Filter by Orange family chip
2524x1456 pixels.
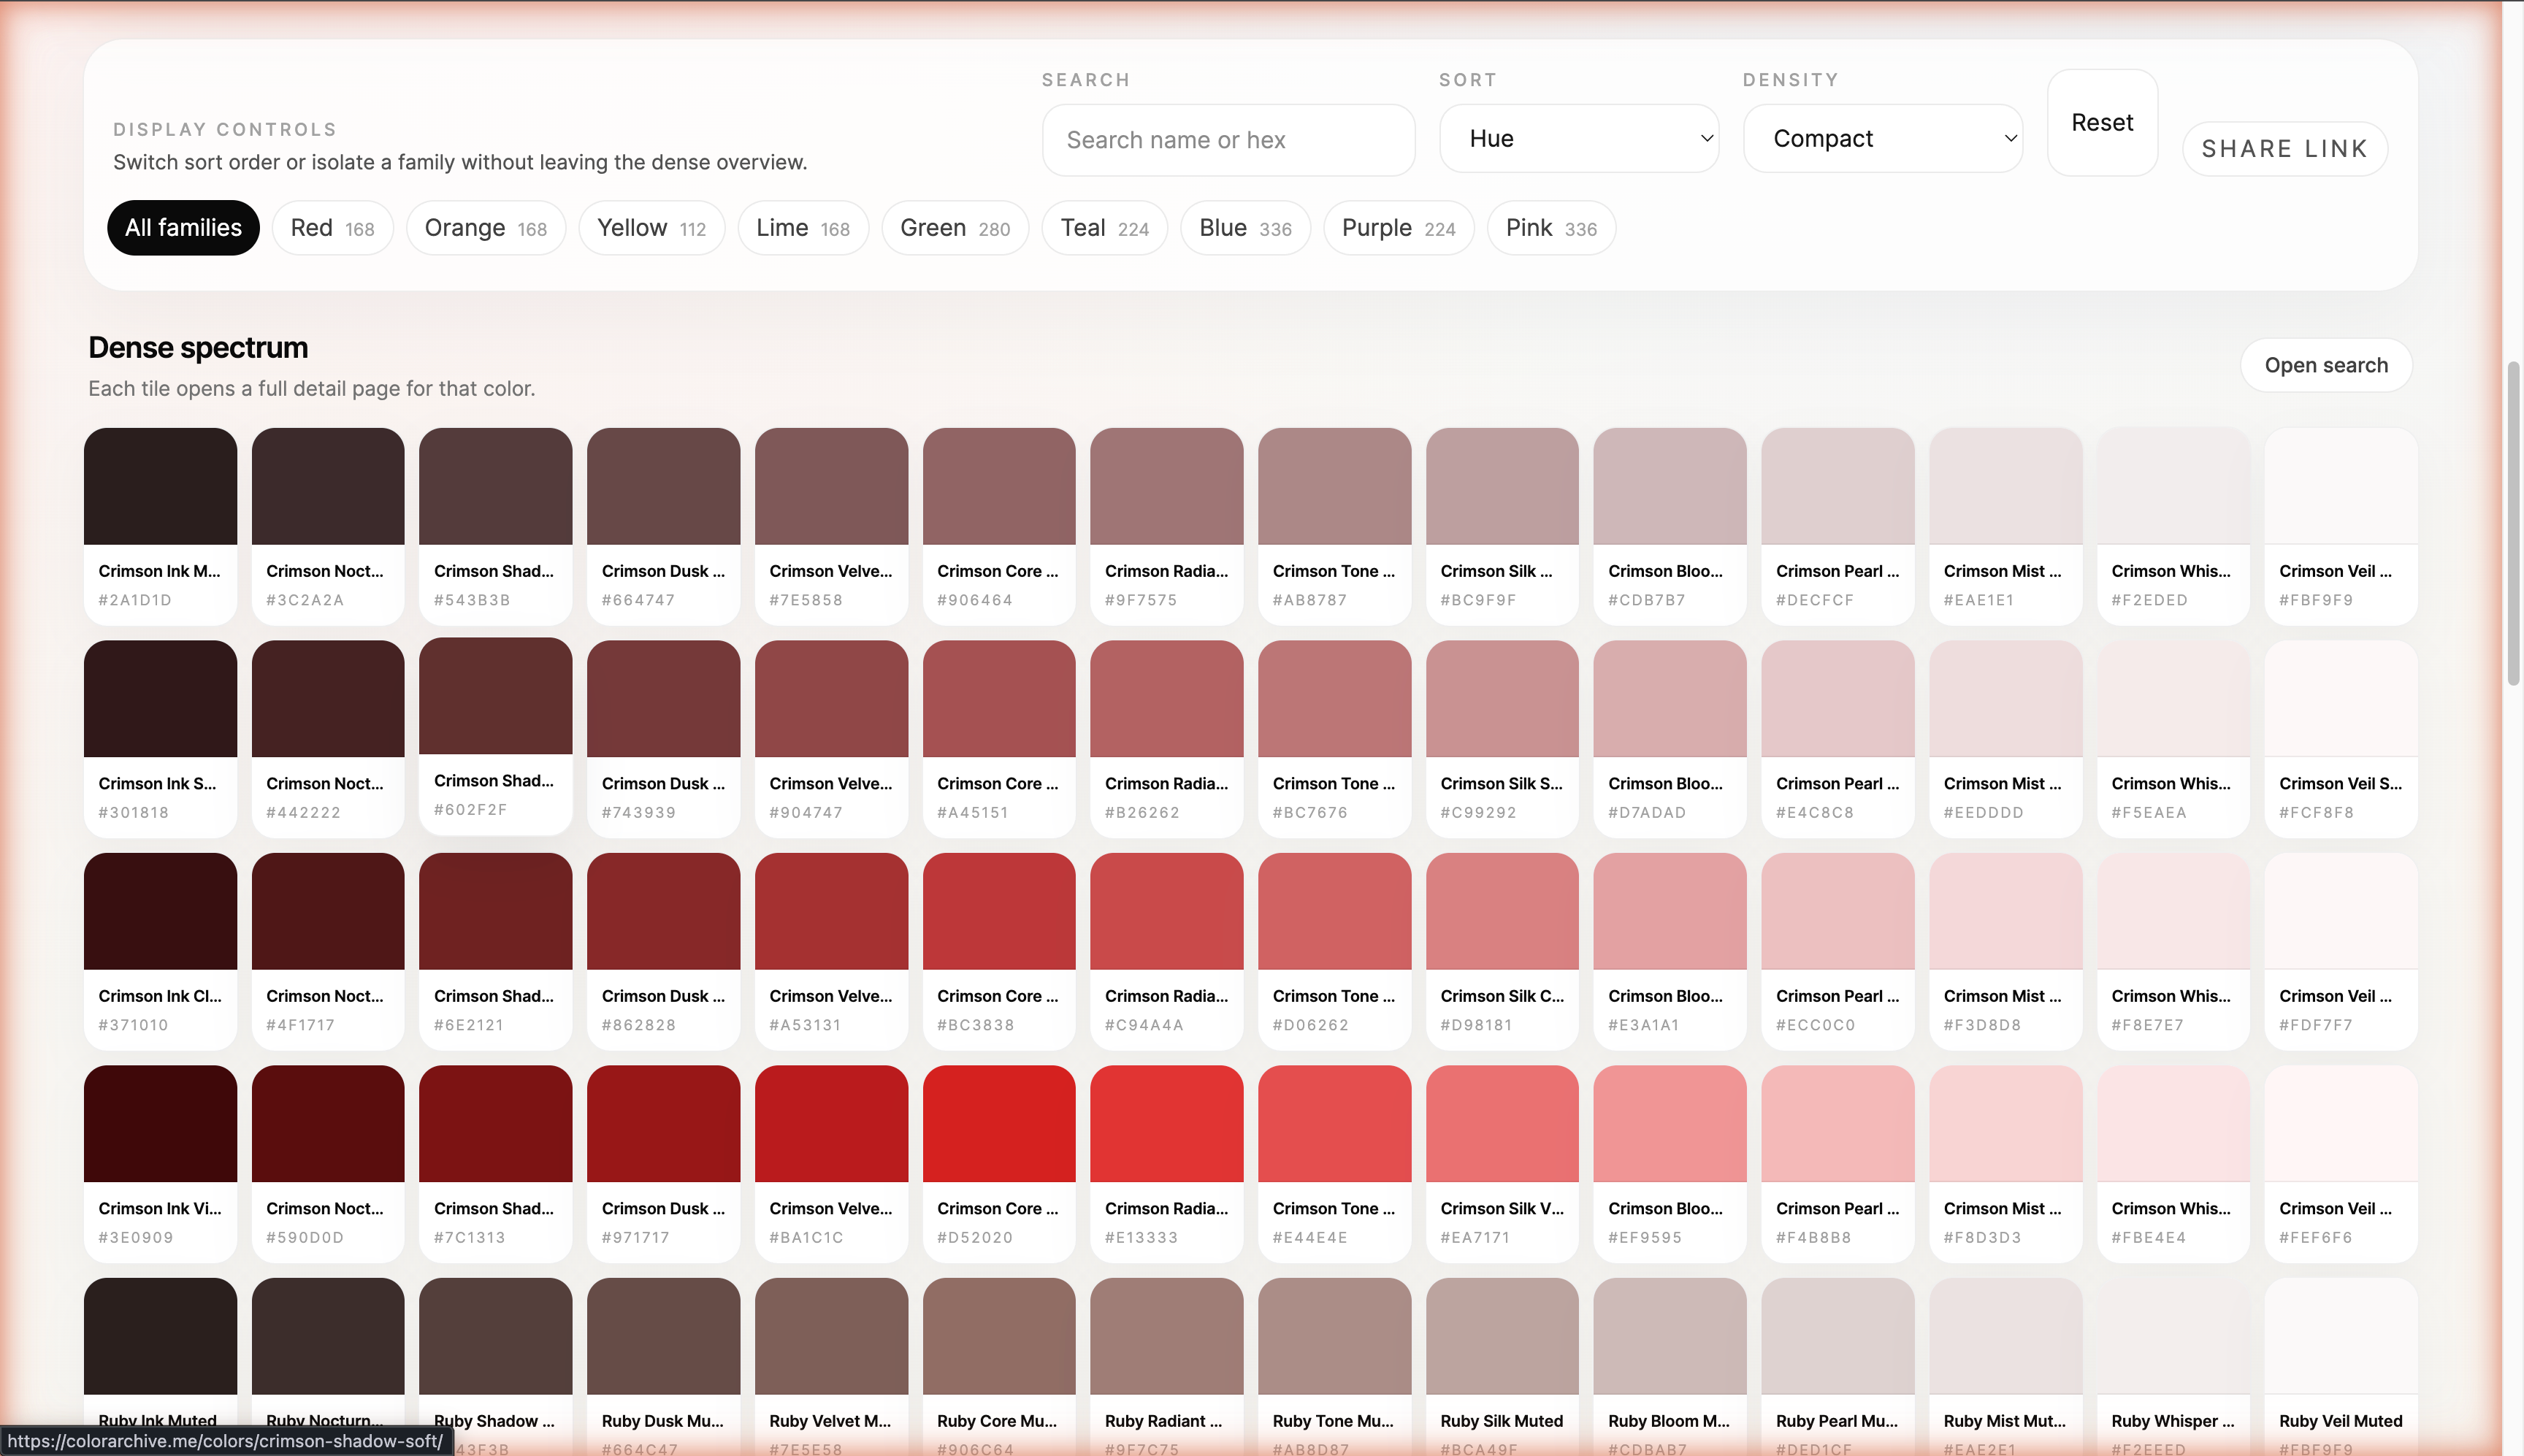pos(485,228)
